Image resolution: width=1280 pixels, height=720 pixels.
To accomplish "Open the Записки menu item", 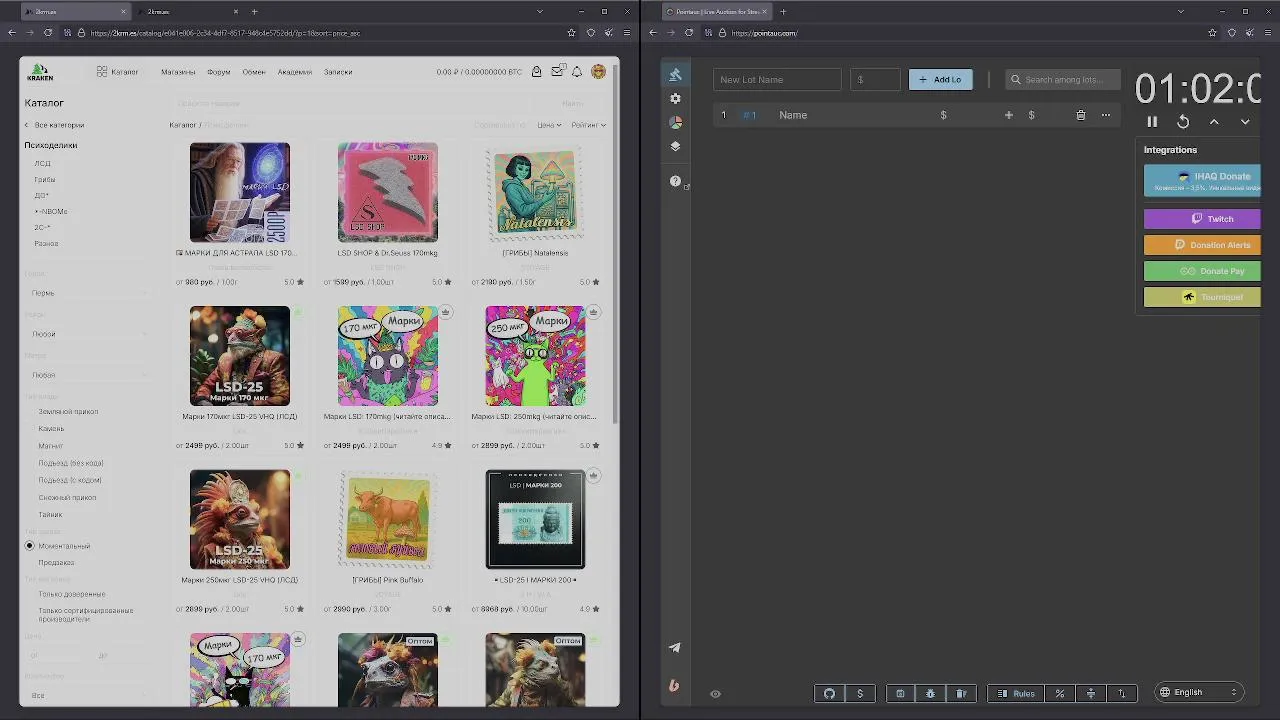I will pos(338,72).
